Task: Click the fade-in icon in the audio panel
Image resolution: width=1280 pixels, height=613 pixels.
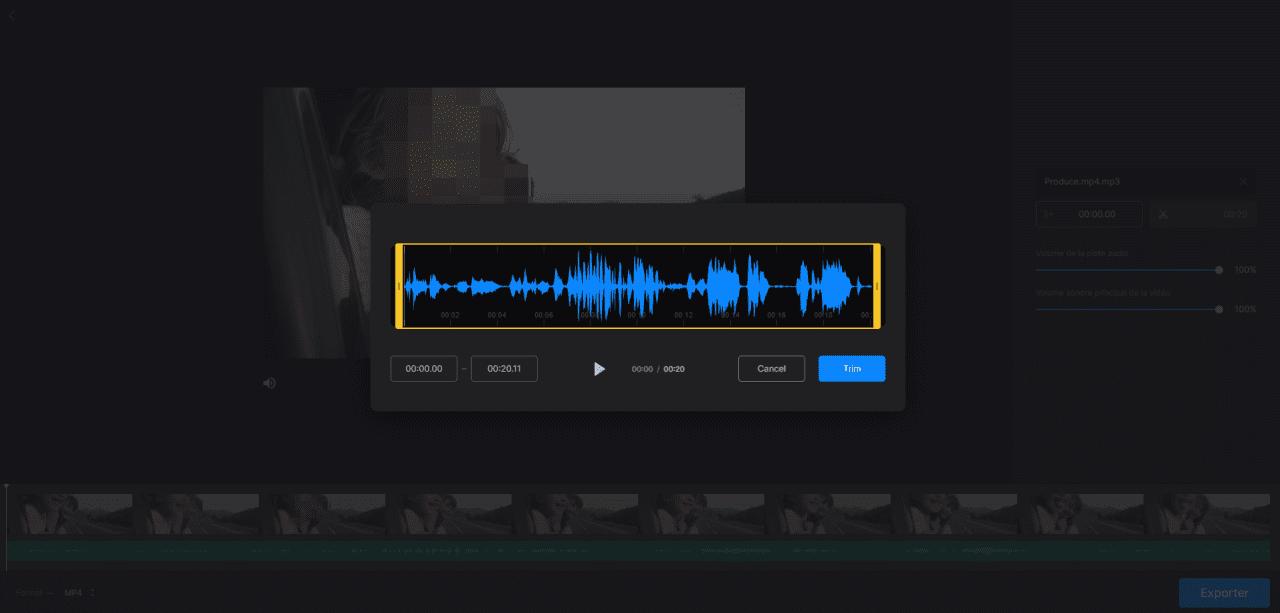Action: tap(1046, 214)
